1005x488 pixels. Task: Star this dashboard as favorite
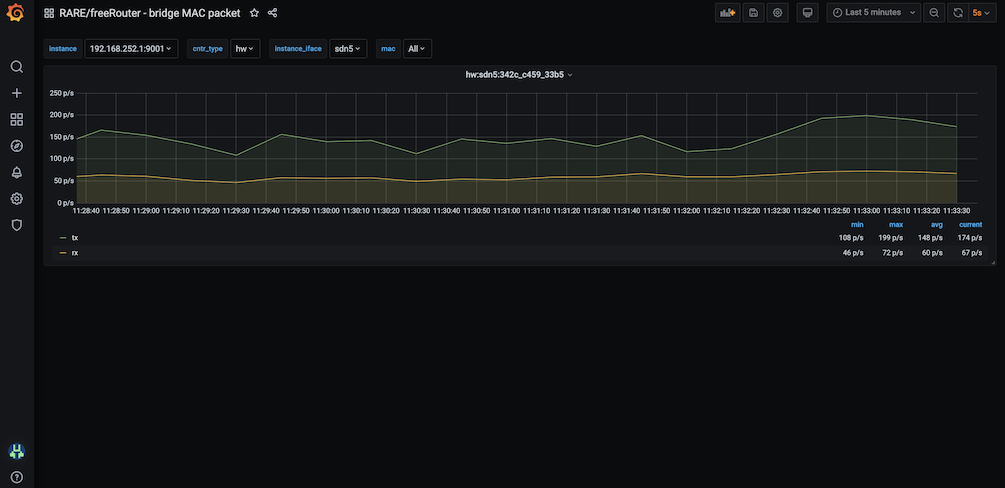click(254, 13)
